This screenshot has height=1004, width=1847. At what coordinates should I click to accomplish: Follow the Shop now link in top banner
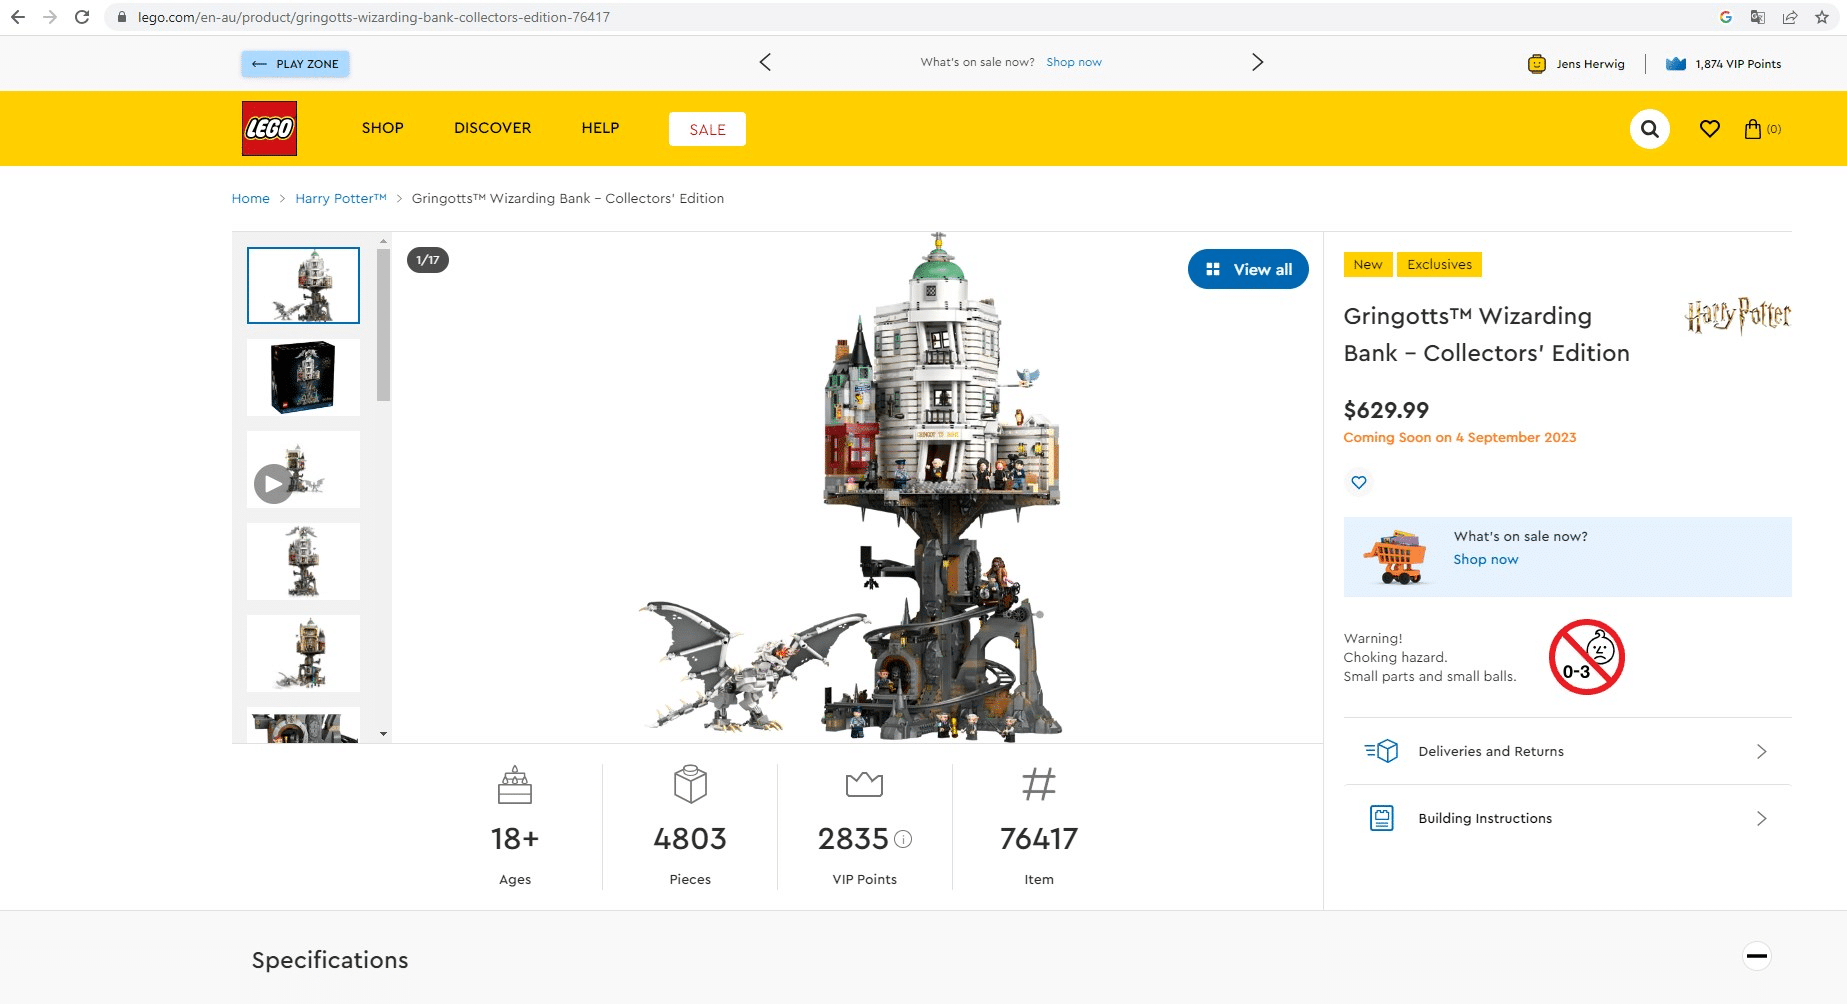[1074, 62]
